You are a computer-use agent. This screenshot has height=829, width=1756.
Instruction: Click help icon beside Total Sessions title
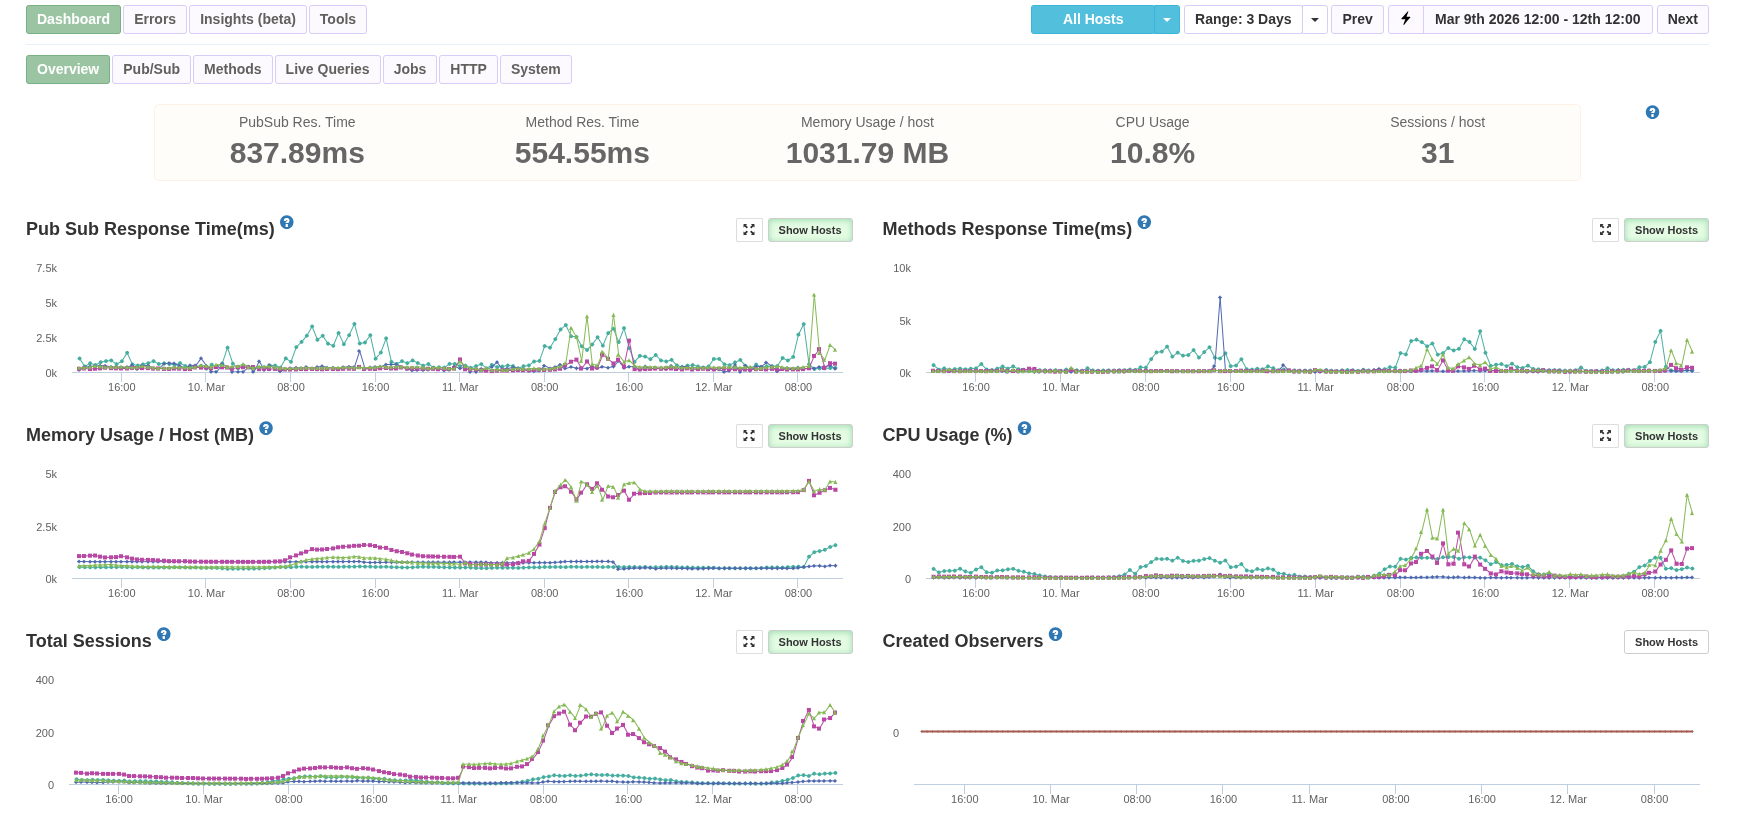pyautogui.click(x=164, y=635)
